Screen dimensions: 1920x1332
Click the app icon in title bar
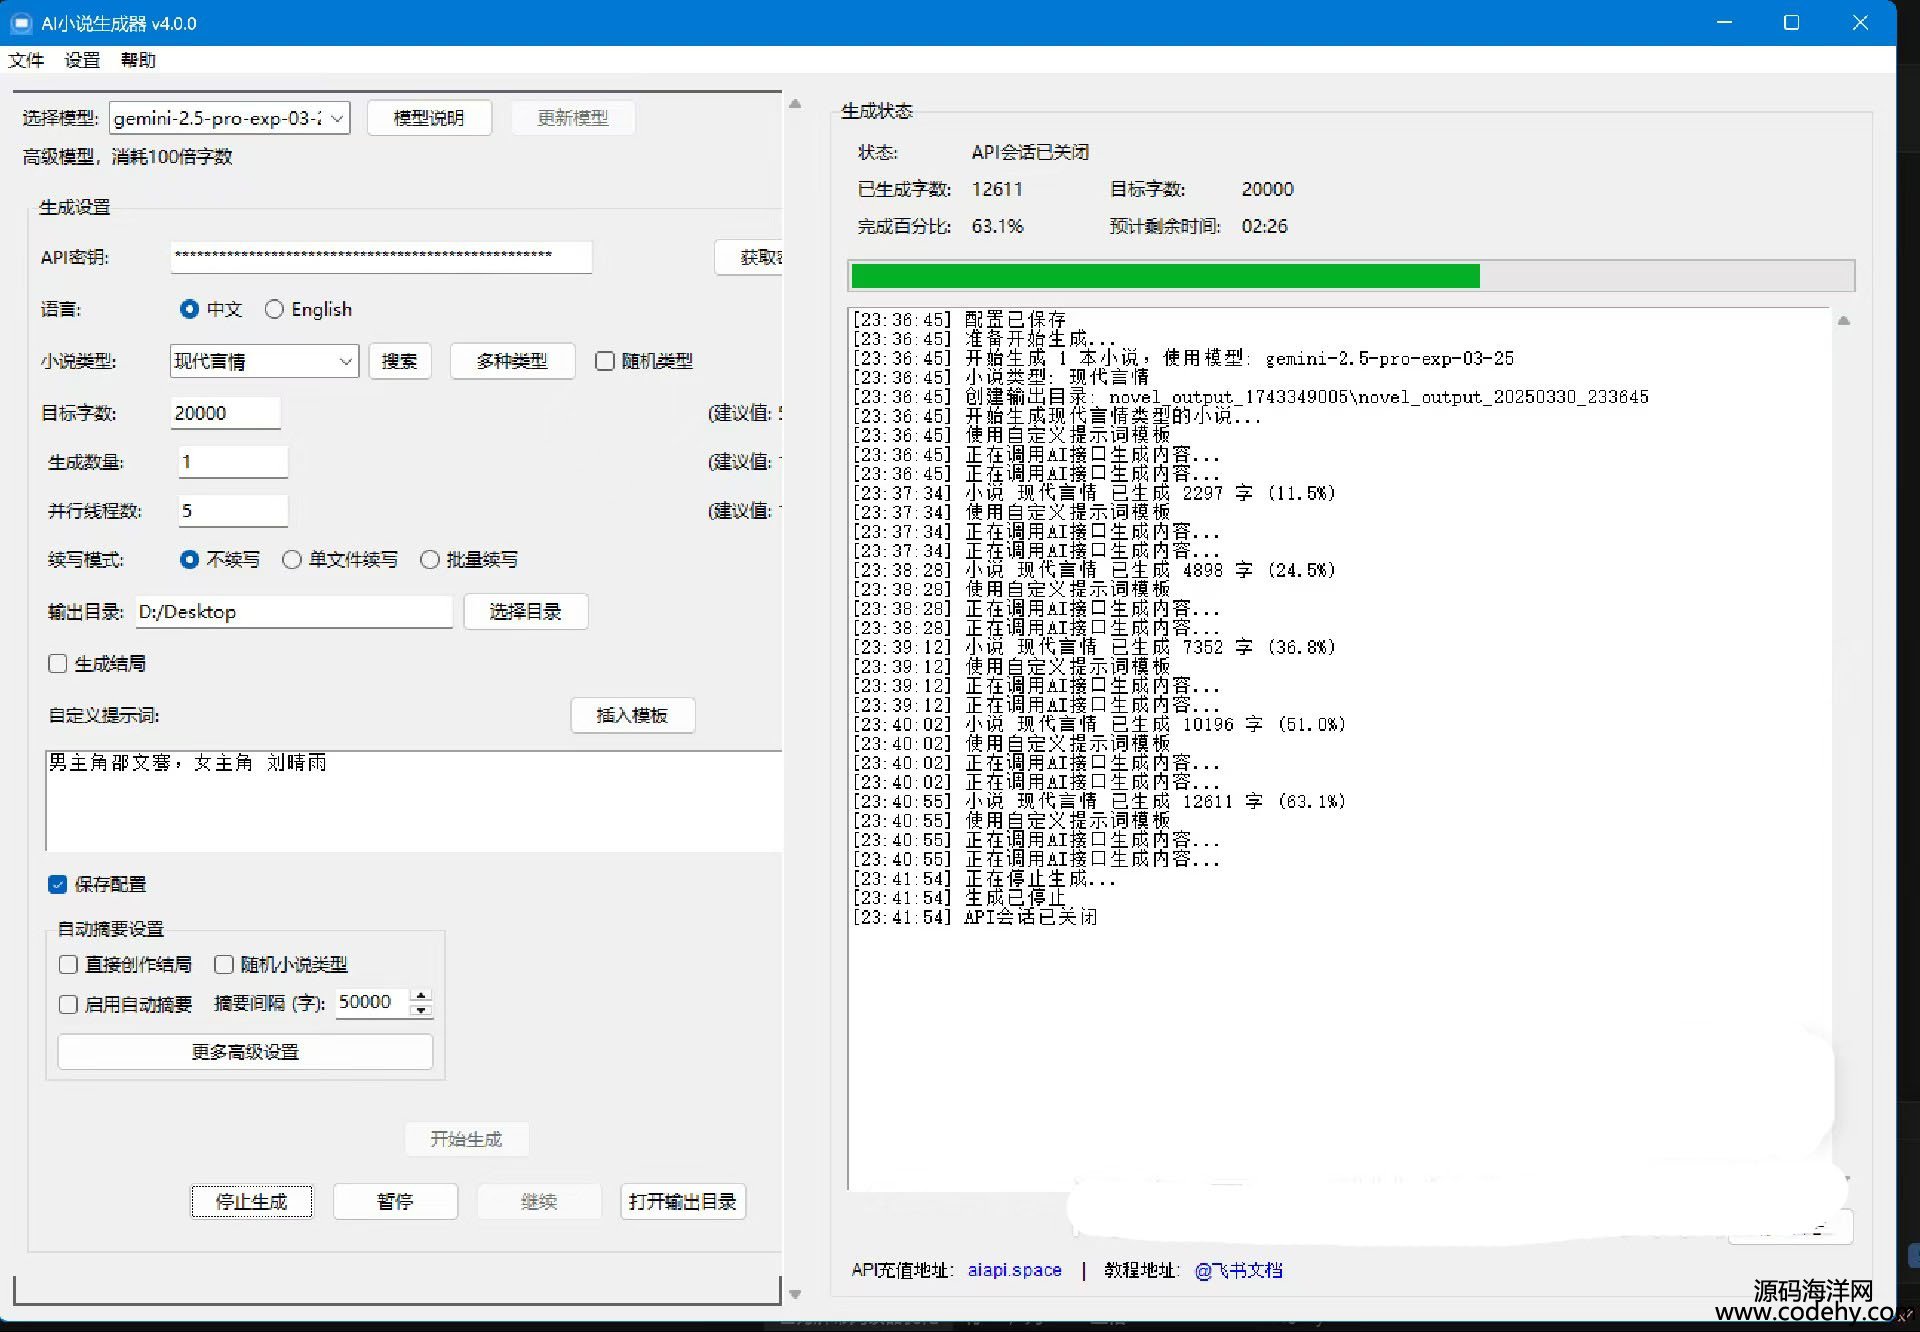coord(22,23)
